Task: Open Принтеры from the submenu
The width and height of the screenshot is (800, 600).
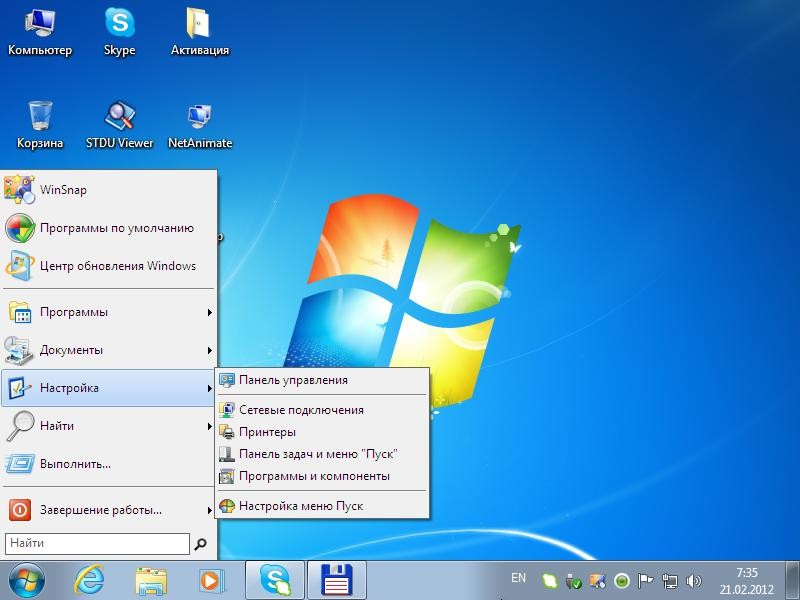Action: click(322, 432)
